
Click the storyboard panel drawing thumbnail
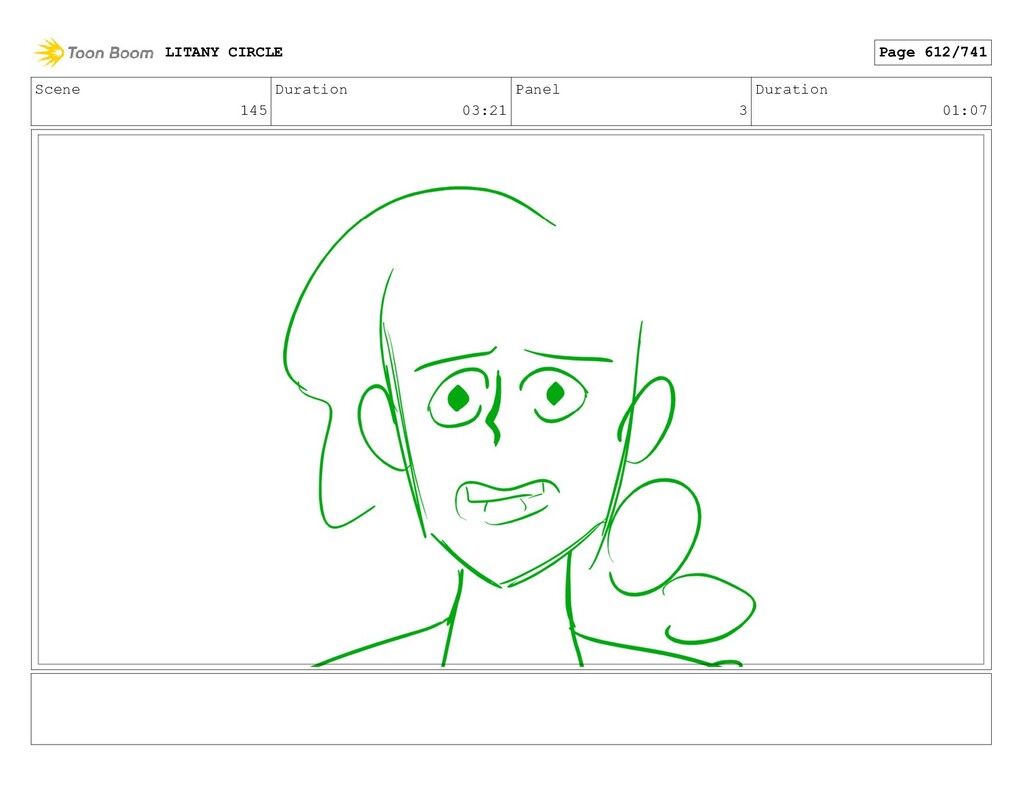pyautogui.click(x=511, y=400)
